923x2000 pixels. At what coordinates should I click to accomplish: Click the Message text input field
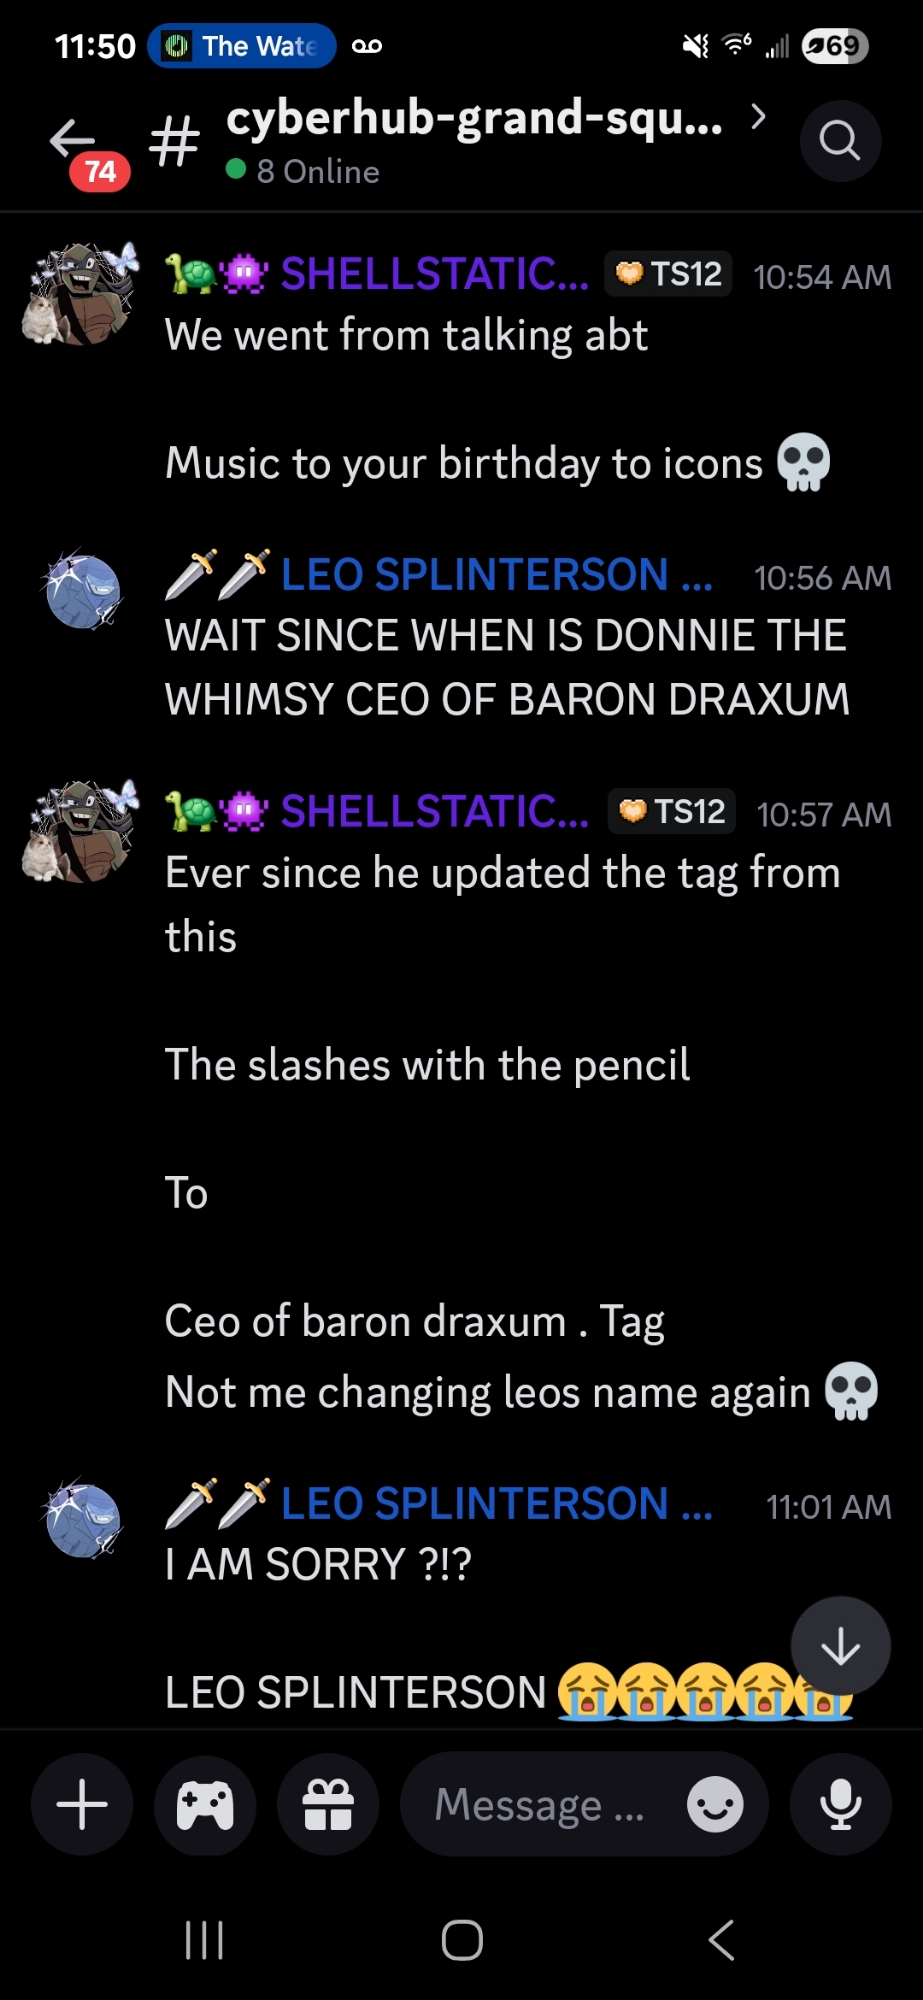point(540,1805)
